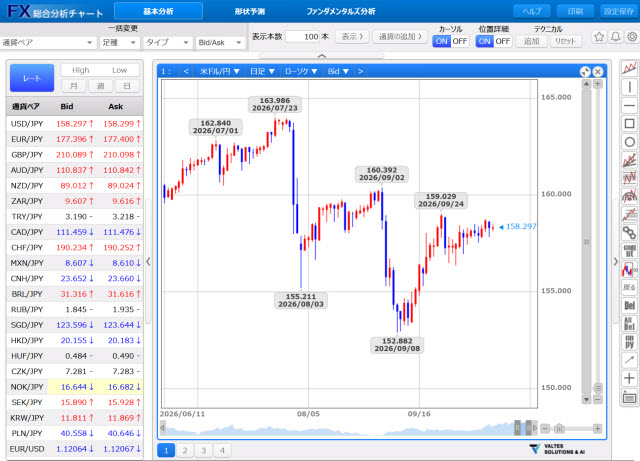Select the rectangle drawing tool

click(x=629, y=123)
